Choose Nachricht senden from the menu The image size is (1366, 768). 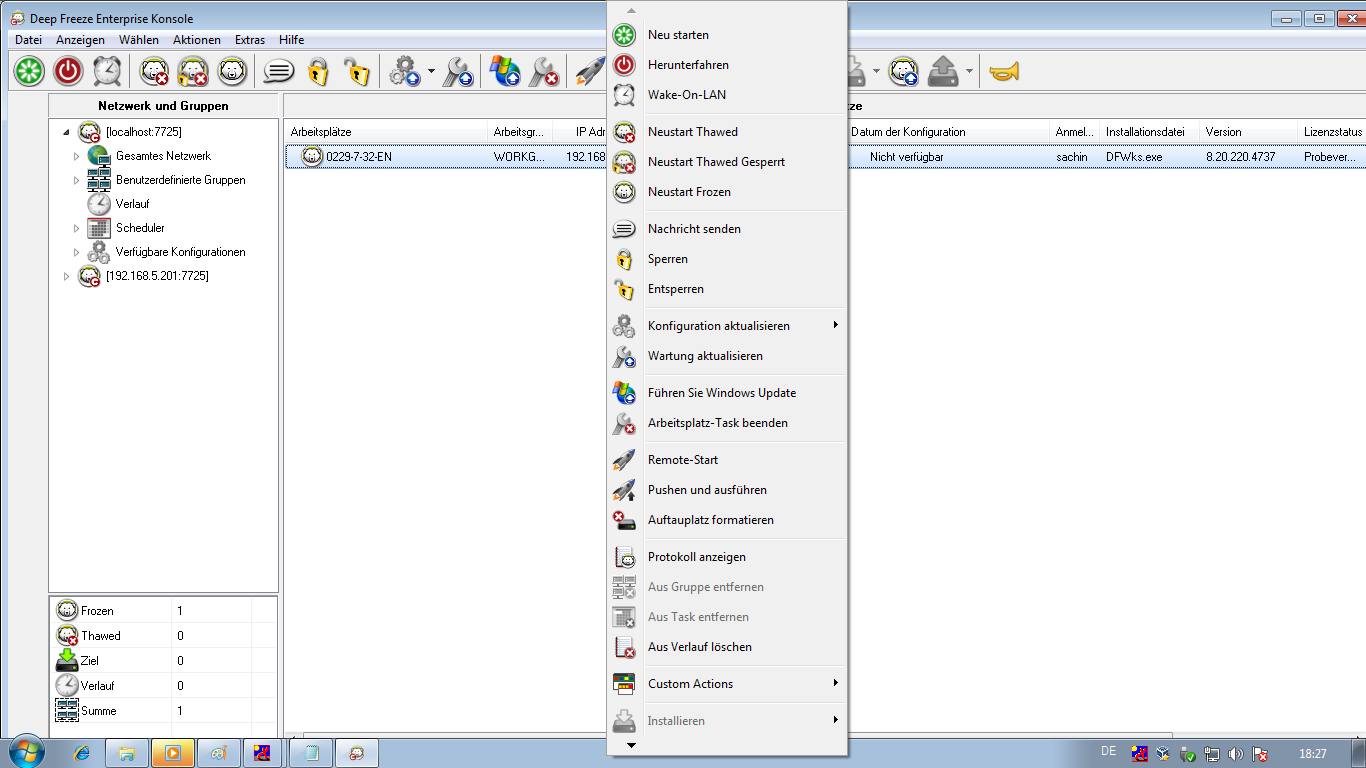click(727, 229)
